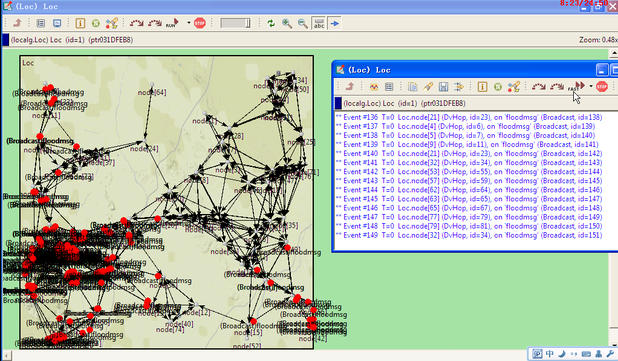Click the node[24] label in network map
The width and height of the screenshot is (618, 361).
pyautogui.click(x=144, y=149)
